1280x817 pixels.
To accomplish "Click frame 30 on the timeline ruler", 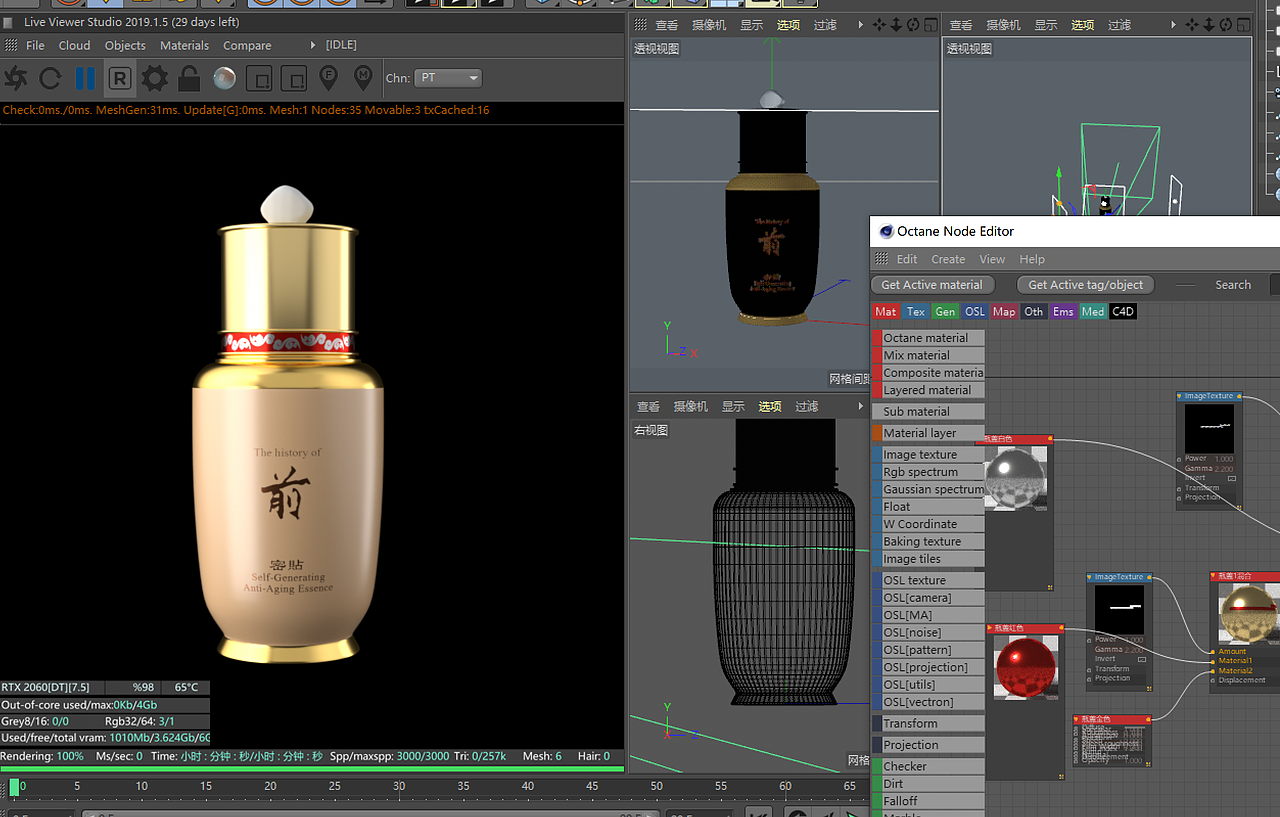I will [x=399, y=786].
